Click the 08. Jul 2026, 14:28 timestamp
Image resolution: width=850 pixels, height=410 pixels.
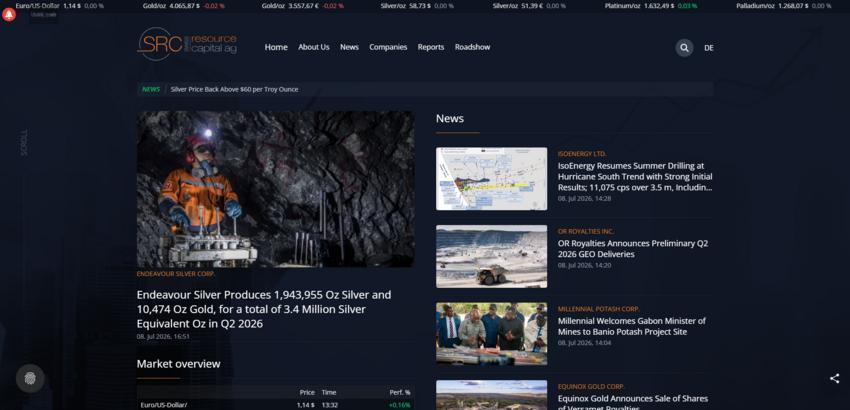(584, 199)
